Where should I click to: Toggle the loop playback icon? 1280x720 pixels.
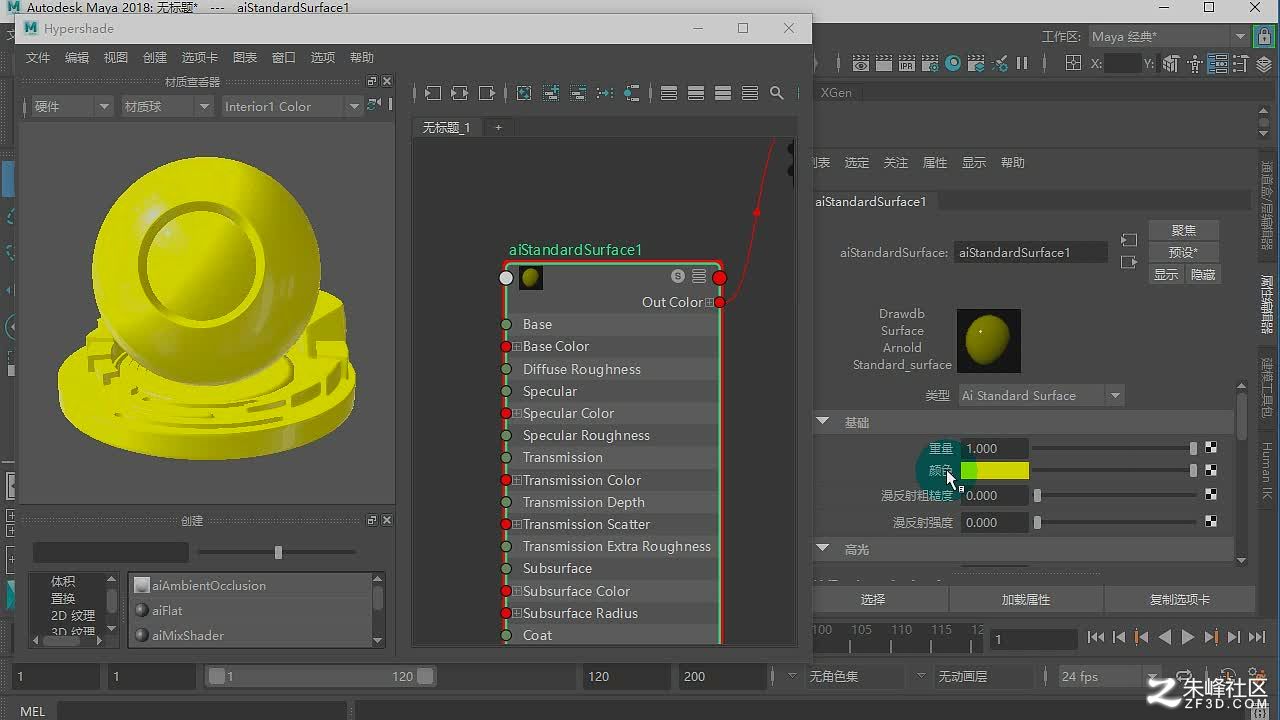click(x=1185, y=677)
